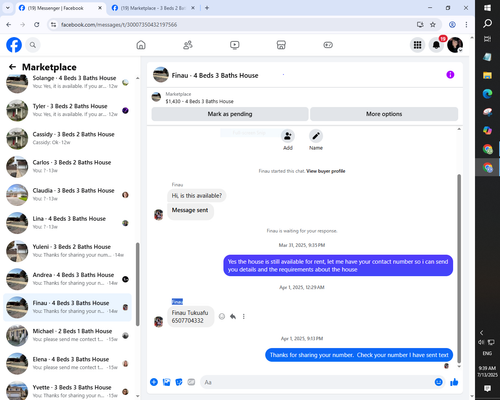
Task: Open Lina - 4 Beds 3 Baths House chat
Action: (x=67, y=223)
